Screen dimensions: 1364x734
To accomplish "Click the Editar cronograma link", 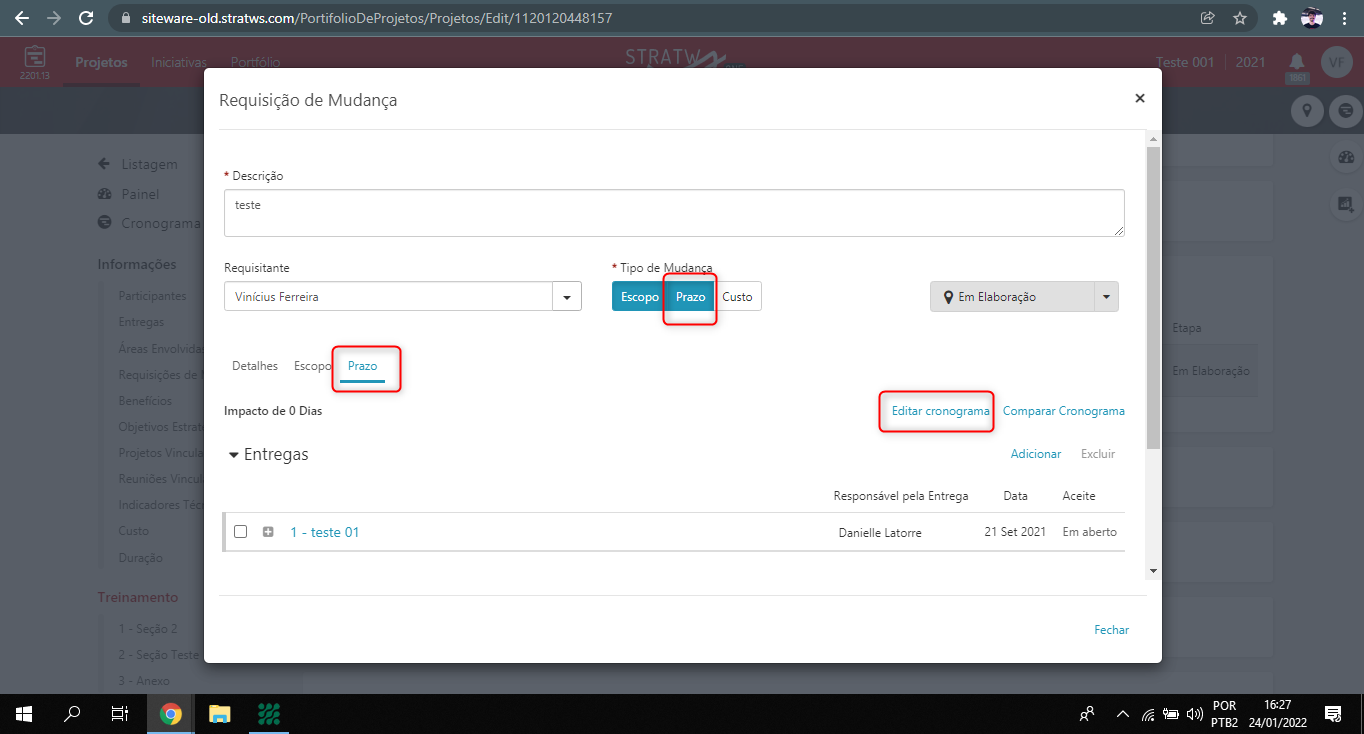I will pos(941,411).
